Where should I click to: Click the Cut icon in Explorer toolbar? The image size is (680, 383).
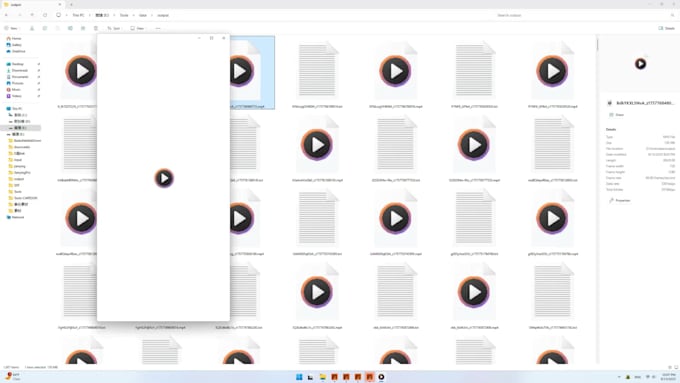[32, 28]
